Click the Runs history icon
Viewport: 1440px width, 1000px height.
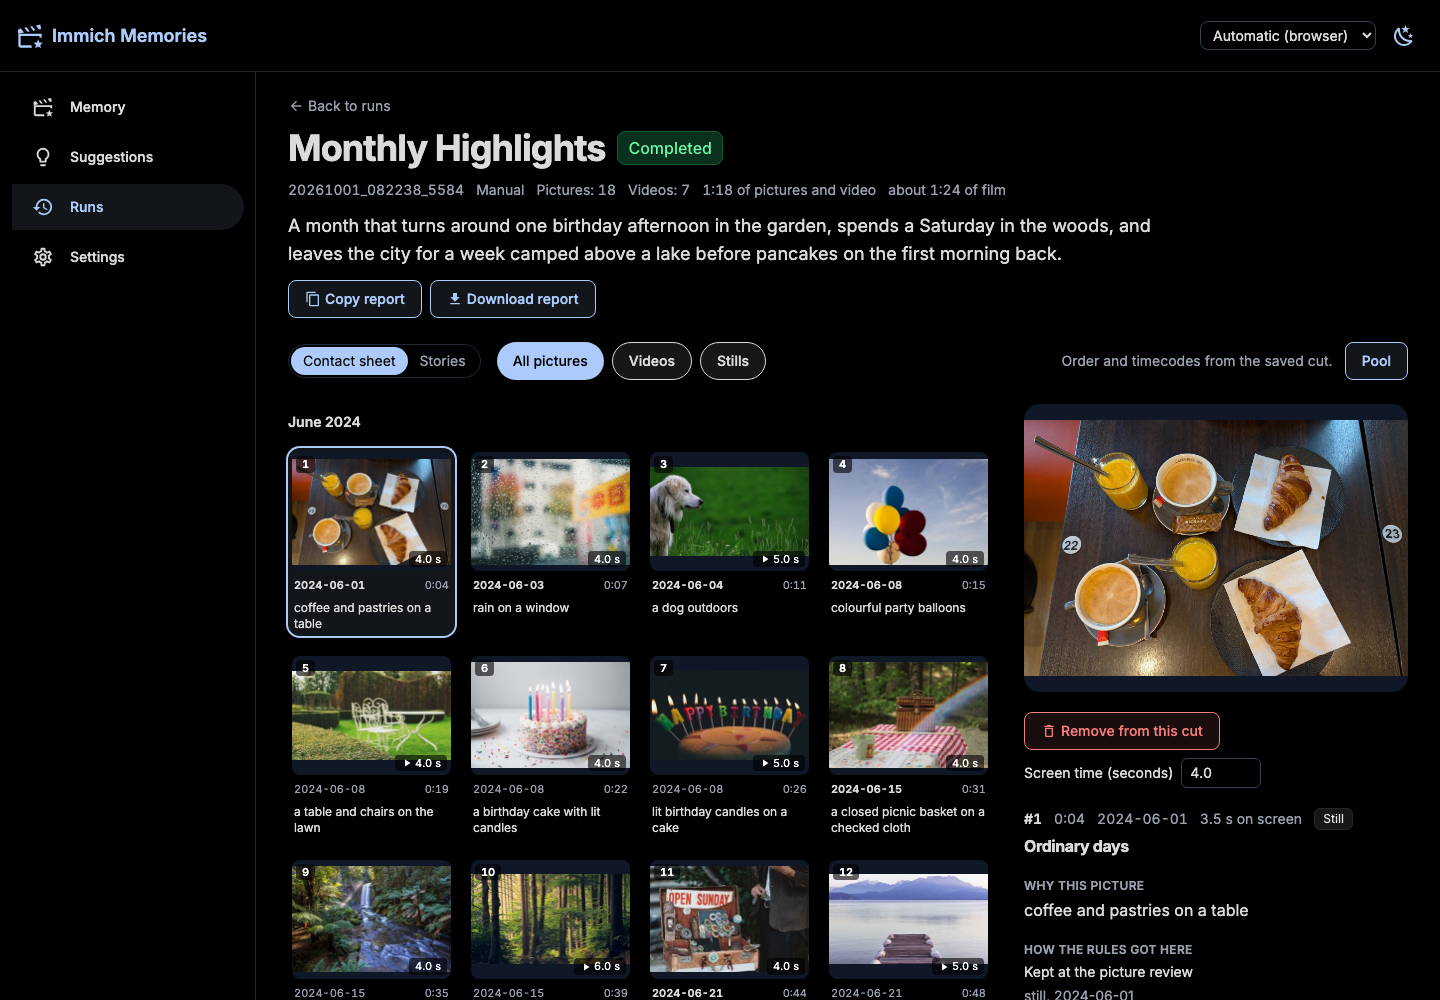[43, 207]
